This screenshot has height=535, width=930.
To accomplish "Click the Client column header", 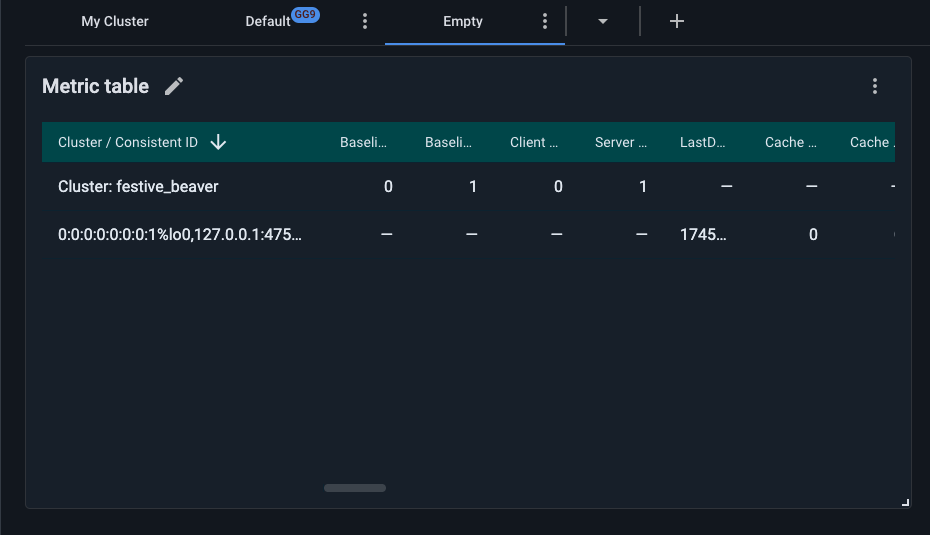I will click(535, 142).
